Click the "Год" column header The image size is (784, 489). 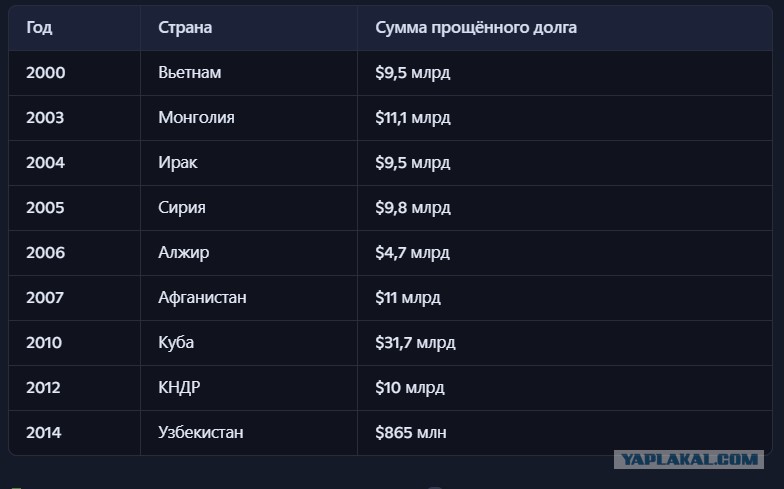[39, 28]
